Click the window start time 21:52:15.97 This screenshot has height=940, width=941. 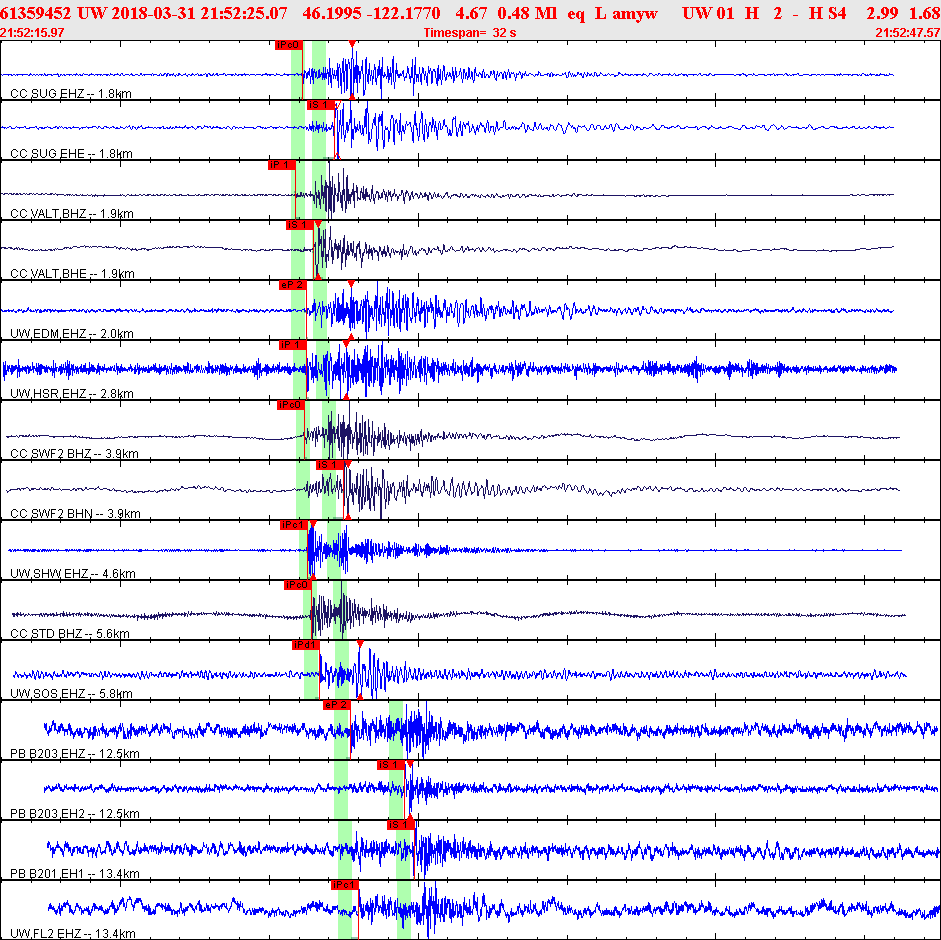coord(32,33)
